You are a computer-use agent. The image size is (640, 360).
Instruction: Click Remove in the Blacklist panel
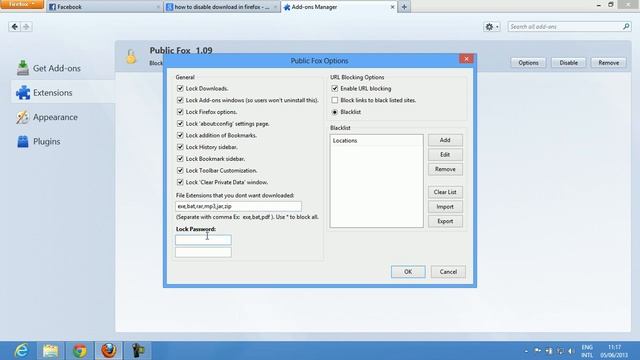pos(445,169)
